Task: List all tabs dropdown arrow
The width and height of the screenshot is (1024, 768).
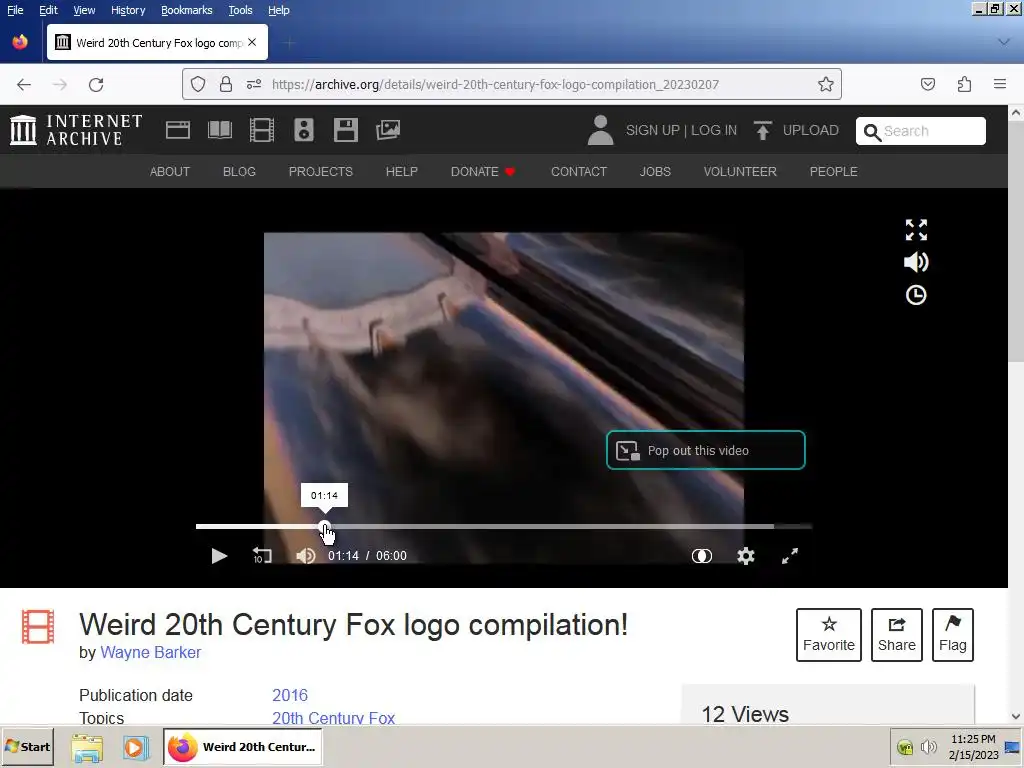Action: coord(1004,42)
